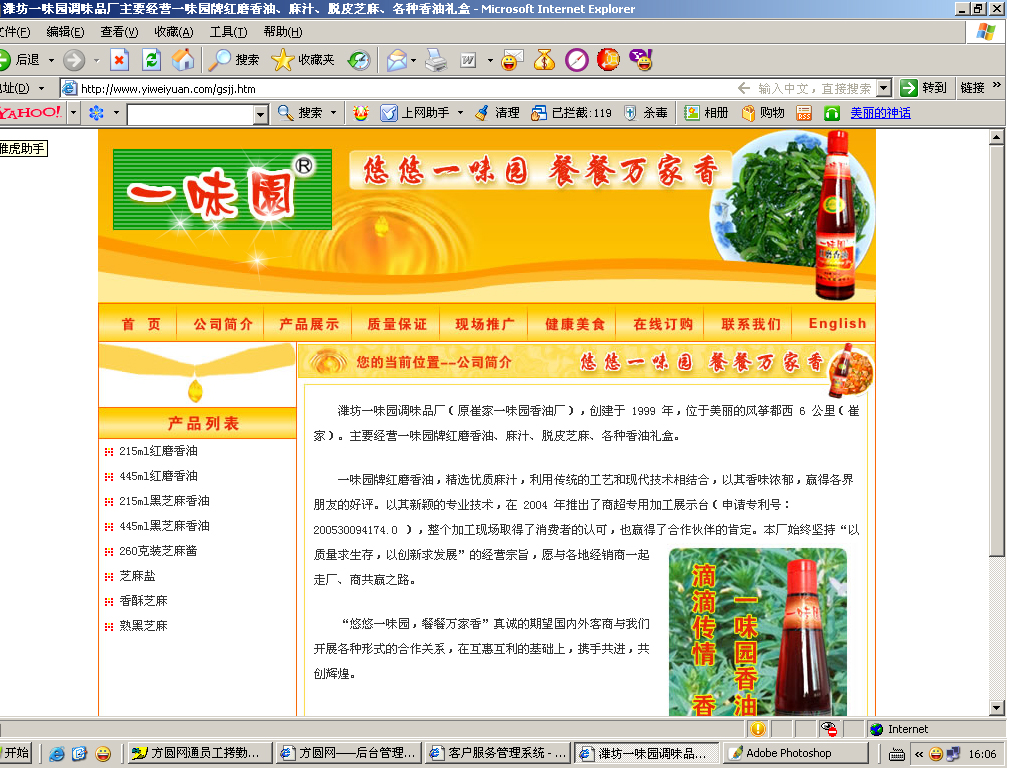The image size is (1024, 768).
Task: Click the purple circle icon in toolbar
Action: click(x=577, y=60)
